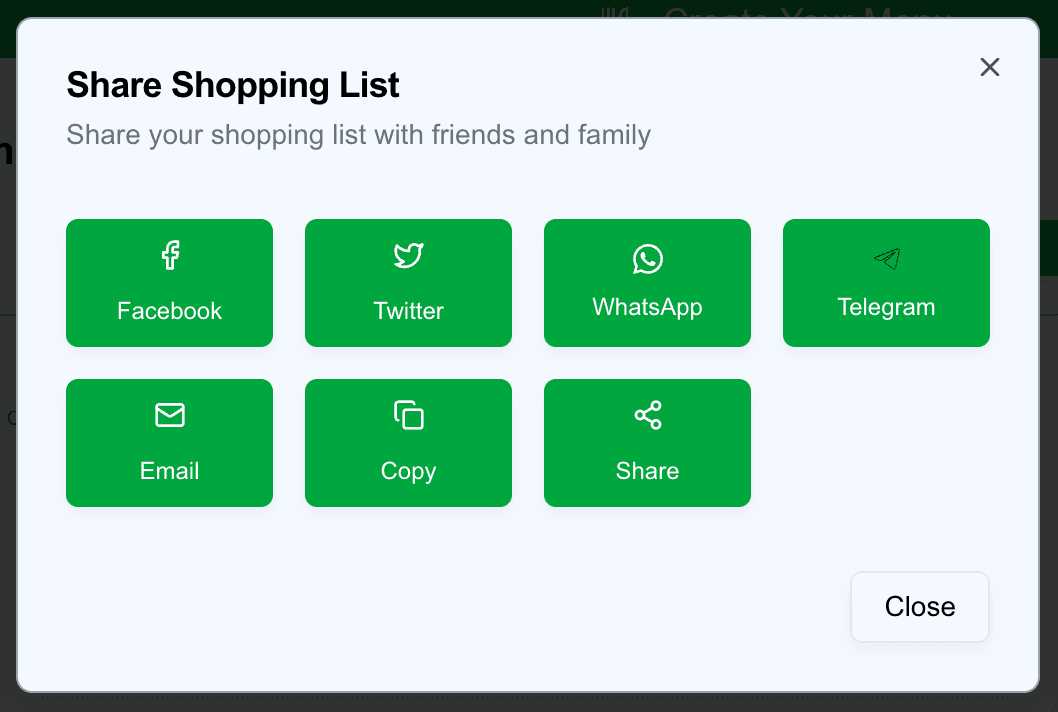Image resolution: width=1058 pixels, height=712 pixels.
Task: Select the Twitter text label
Action: click(x=408, y=311)
